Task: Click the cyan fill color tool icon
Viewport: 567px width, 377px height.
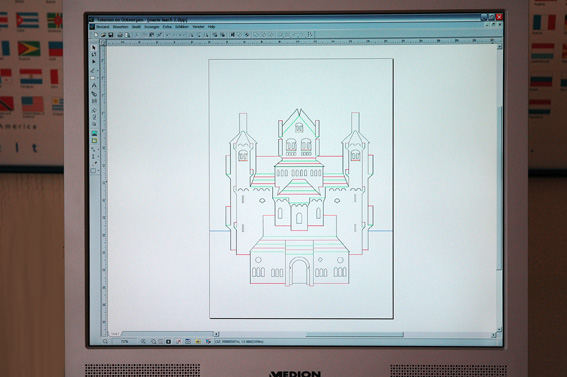Action: point(94,133)
